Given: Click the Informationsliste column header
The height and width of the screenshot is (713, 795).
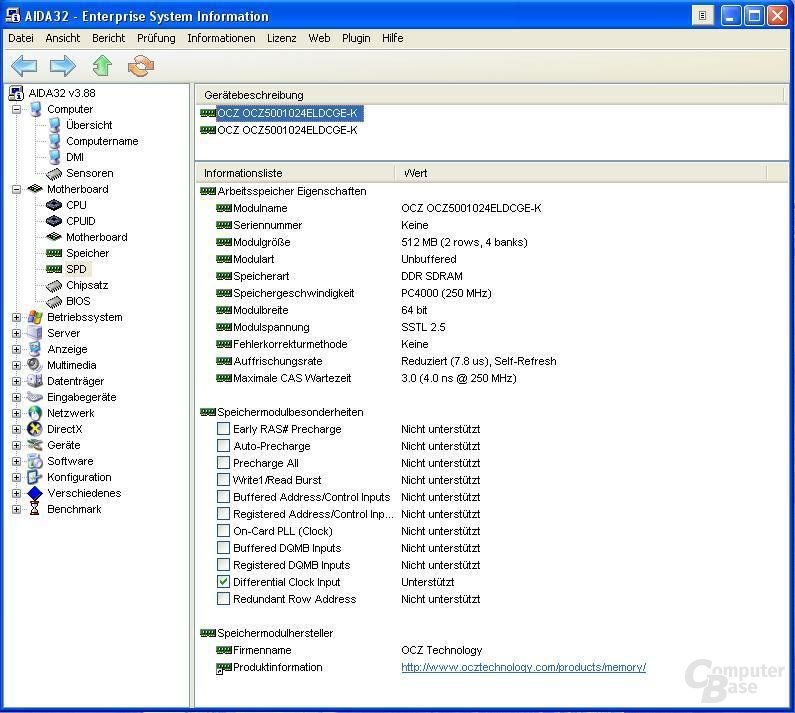Looking at the screenshot, I should pos(296,173).
